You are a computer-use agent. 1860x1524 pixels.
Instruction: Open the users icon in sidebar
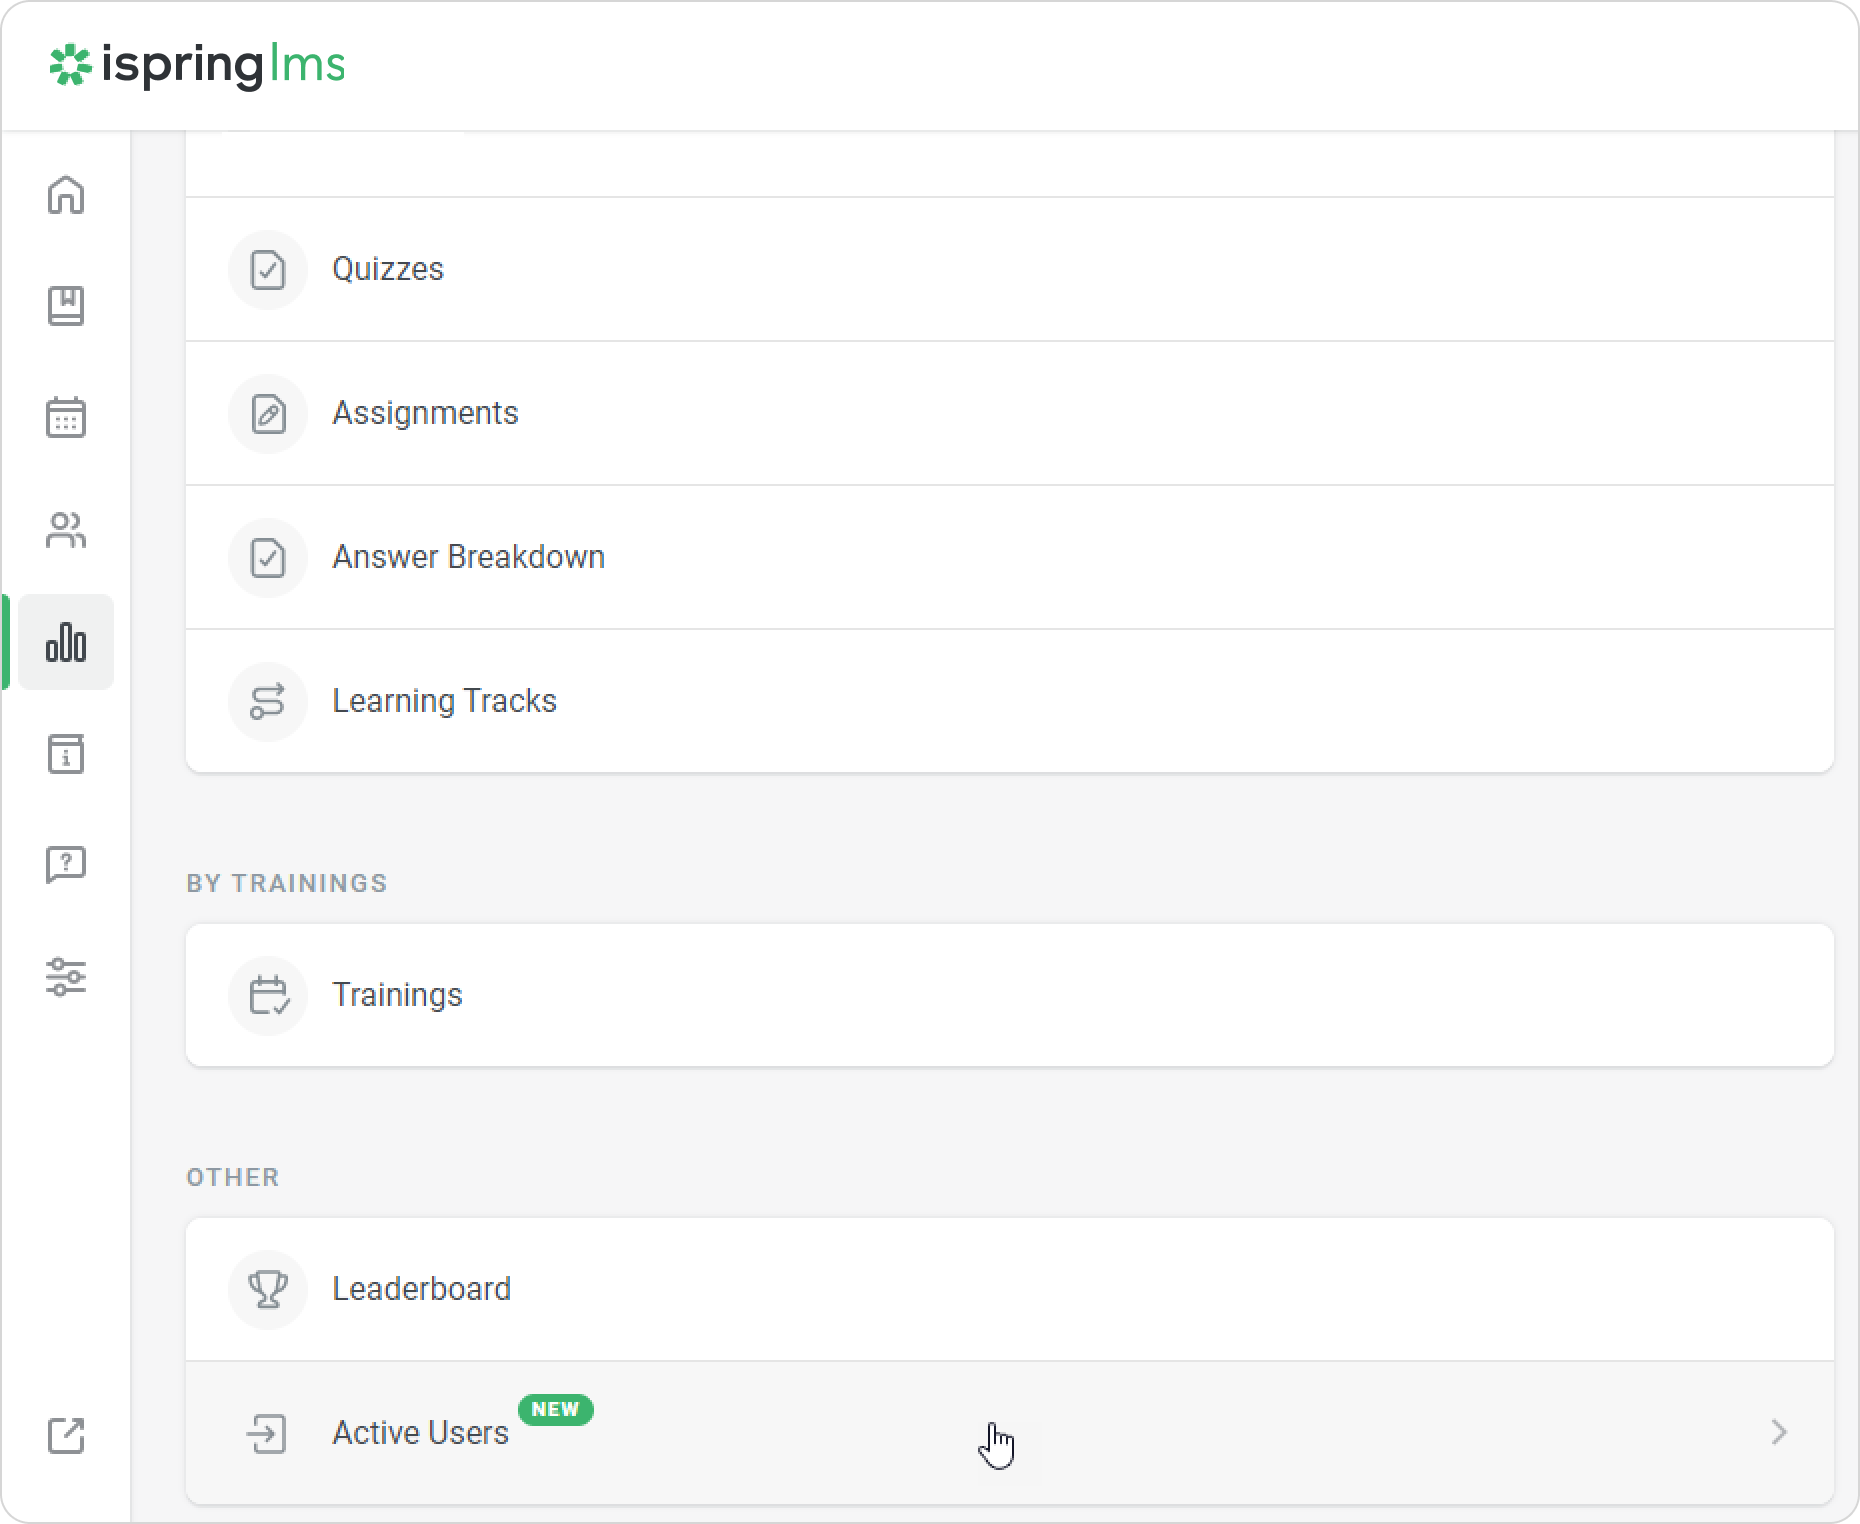tap(66, 530)
